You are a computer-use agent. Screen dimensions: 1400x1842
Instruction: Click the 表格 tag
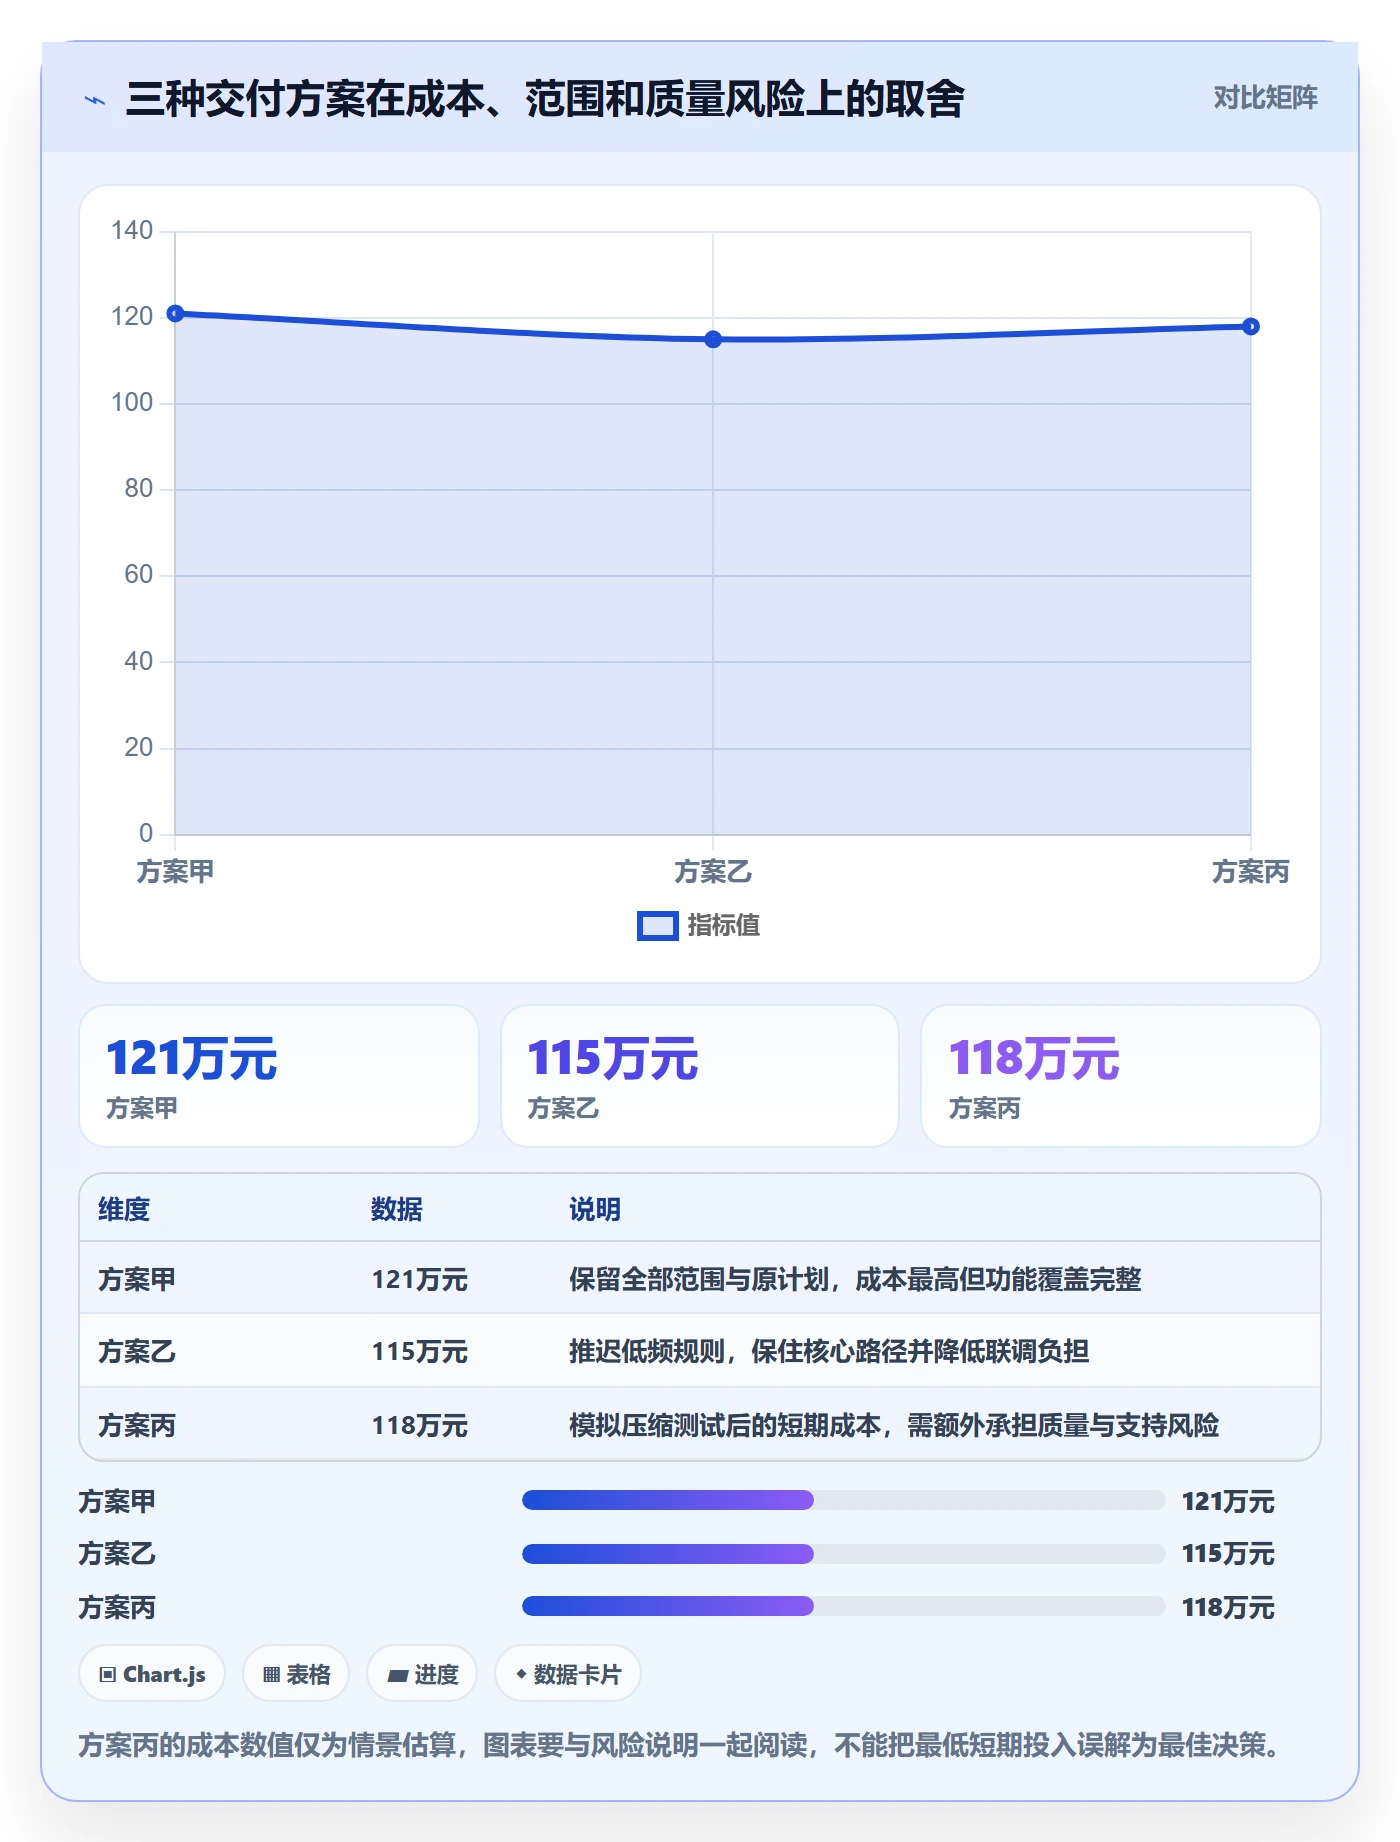point(296,1674)
